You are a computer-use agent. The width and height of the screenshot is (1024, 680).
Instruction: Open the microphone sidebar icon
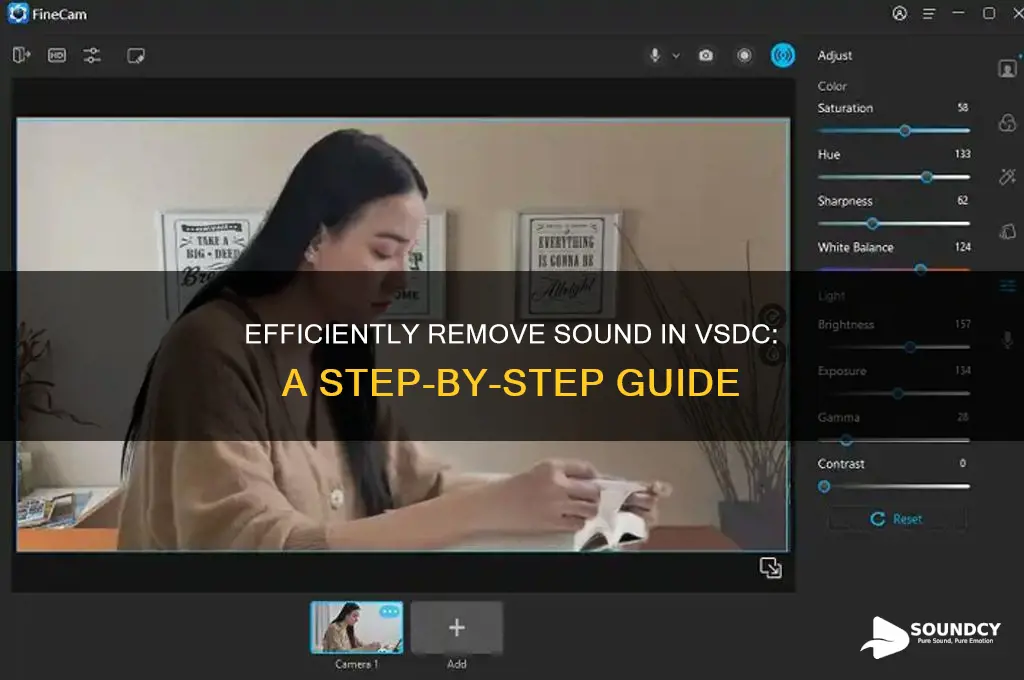(1008, 340)
